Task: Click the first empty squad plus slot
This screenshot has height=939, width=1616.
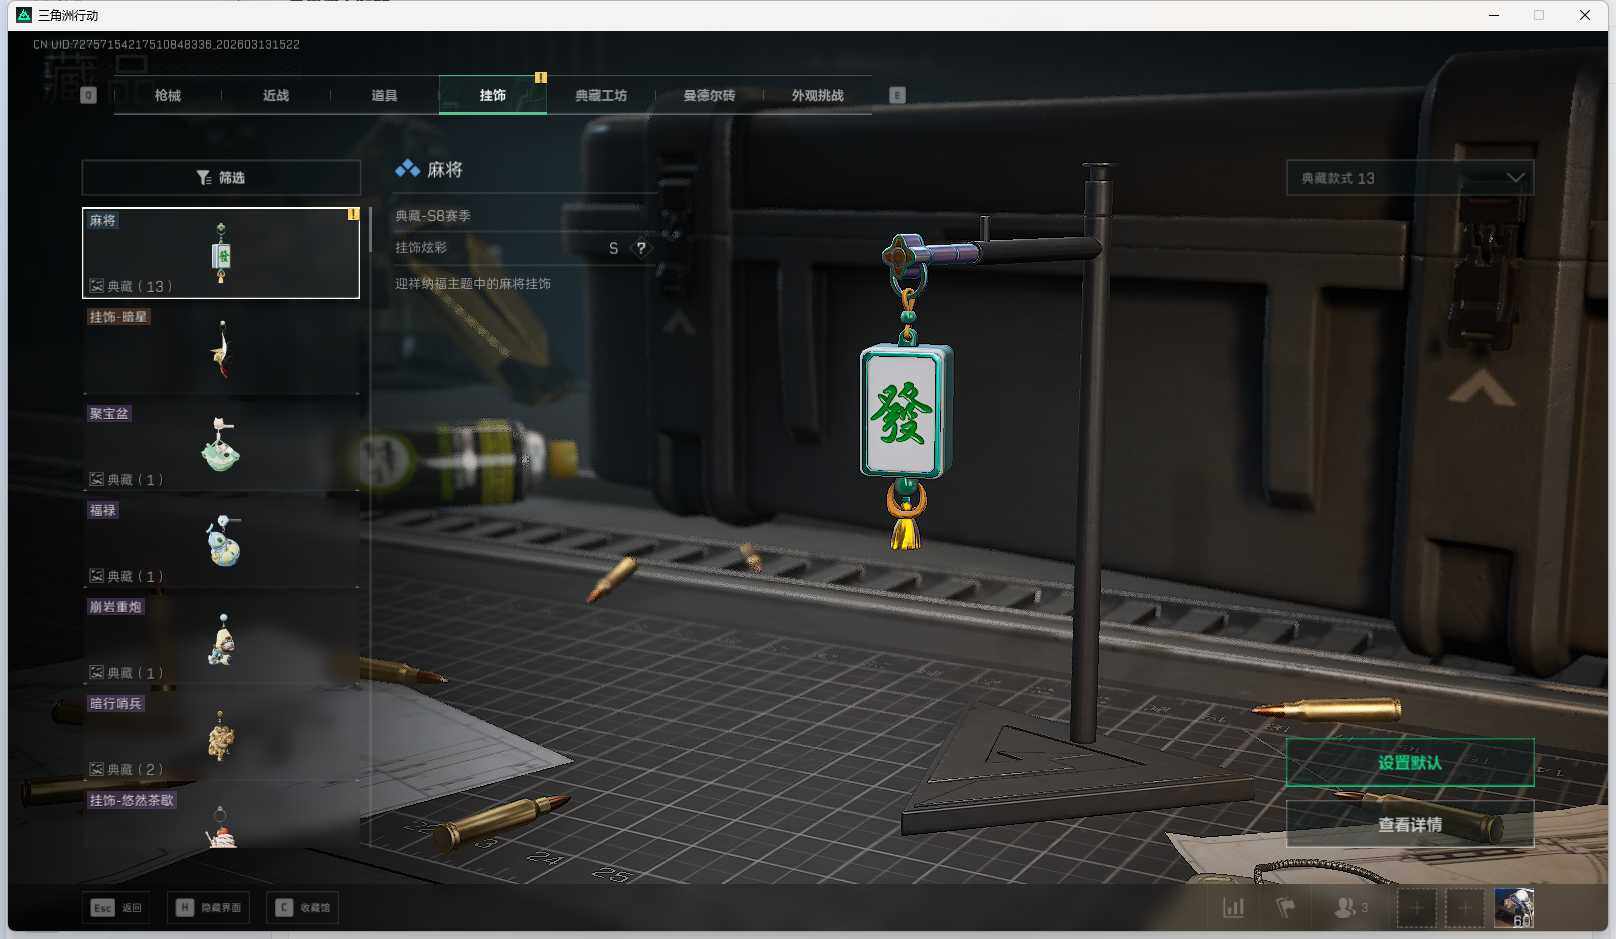Action: tap(1416, 908)
